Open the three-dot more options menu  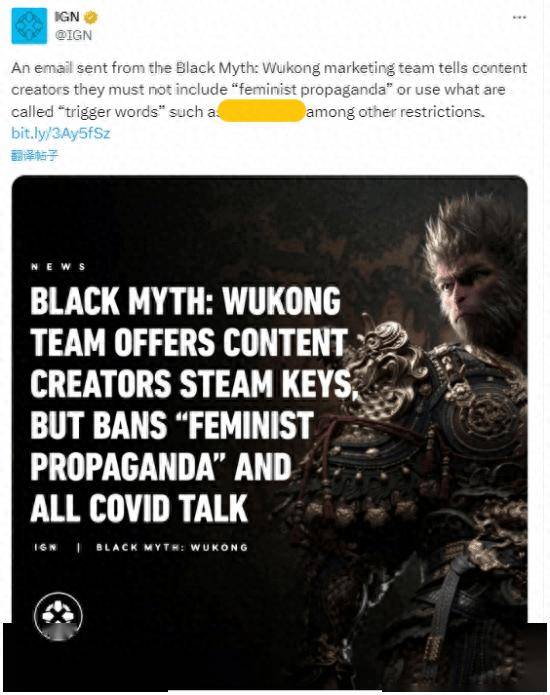[519, 17]
